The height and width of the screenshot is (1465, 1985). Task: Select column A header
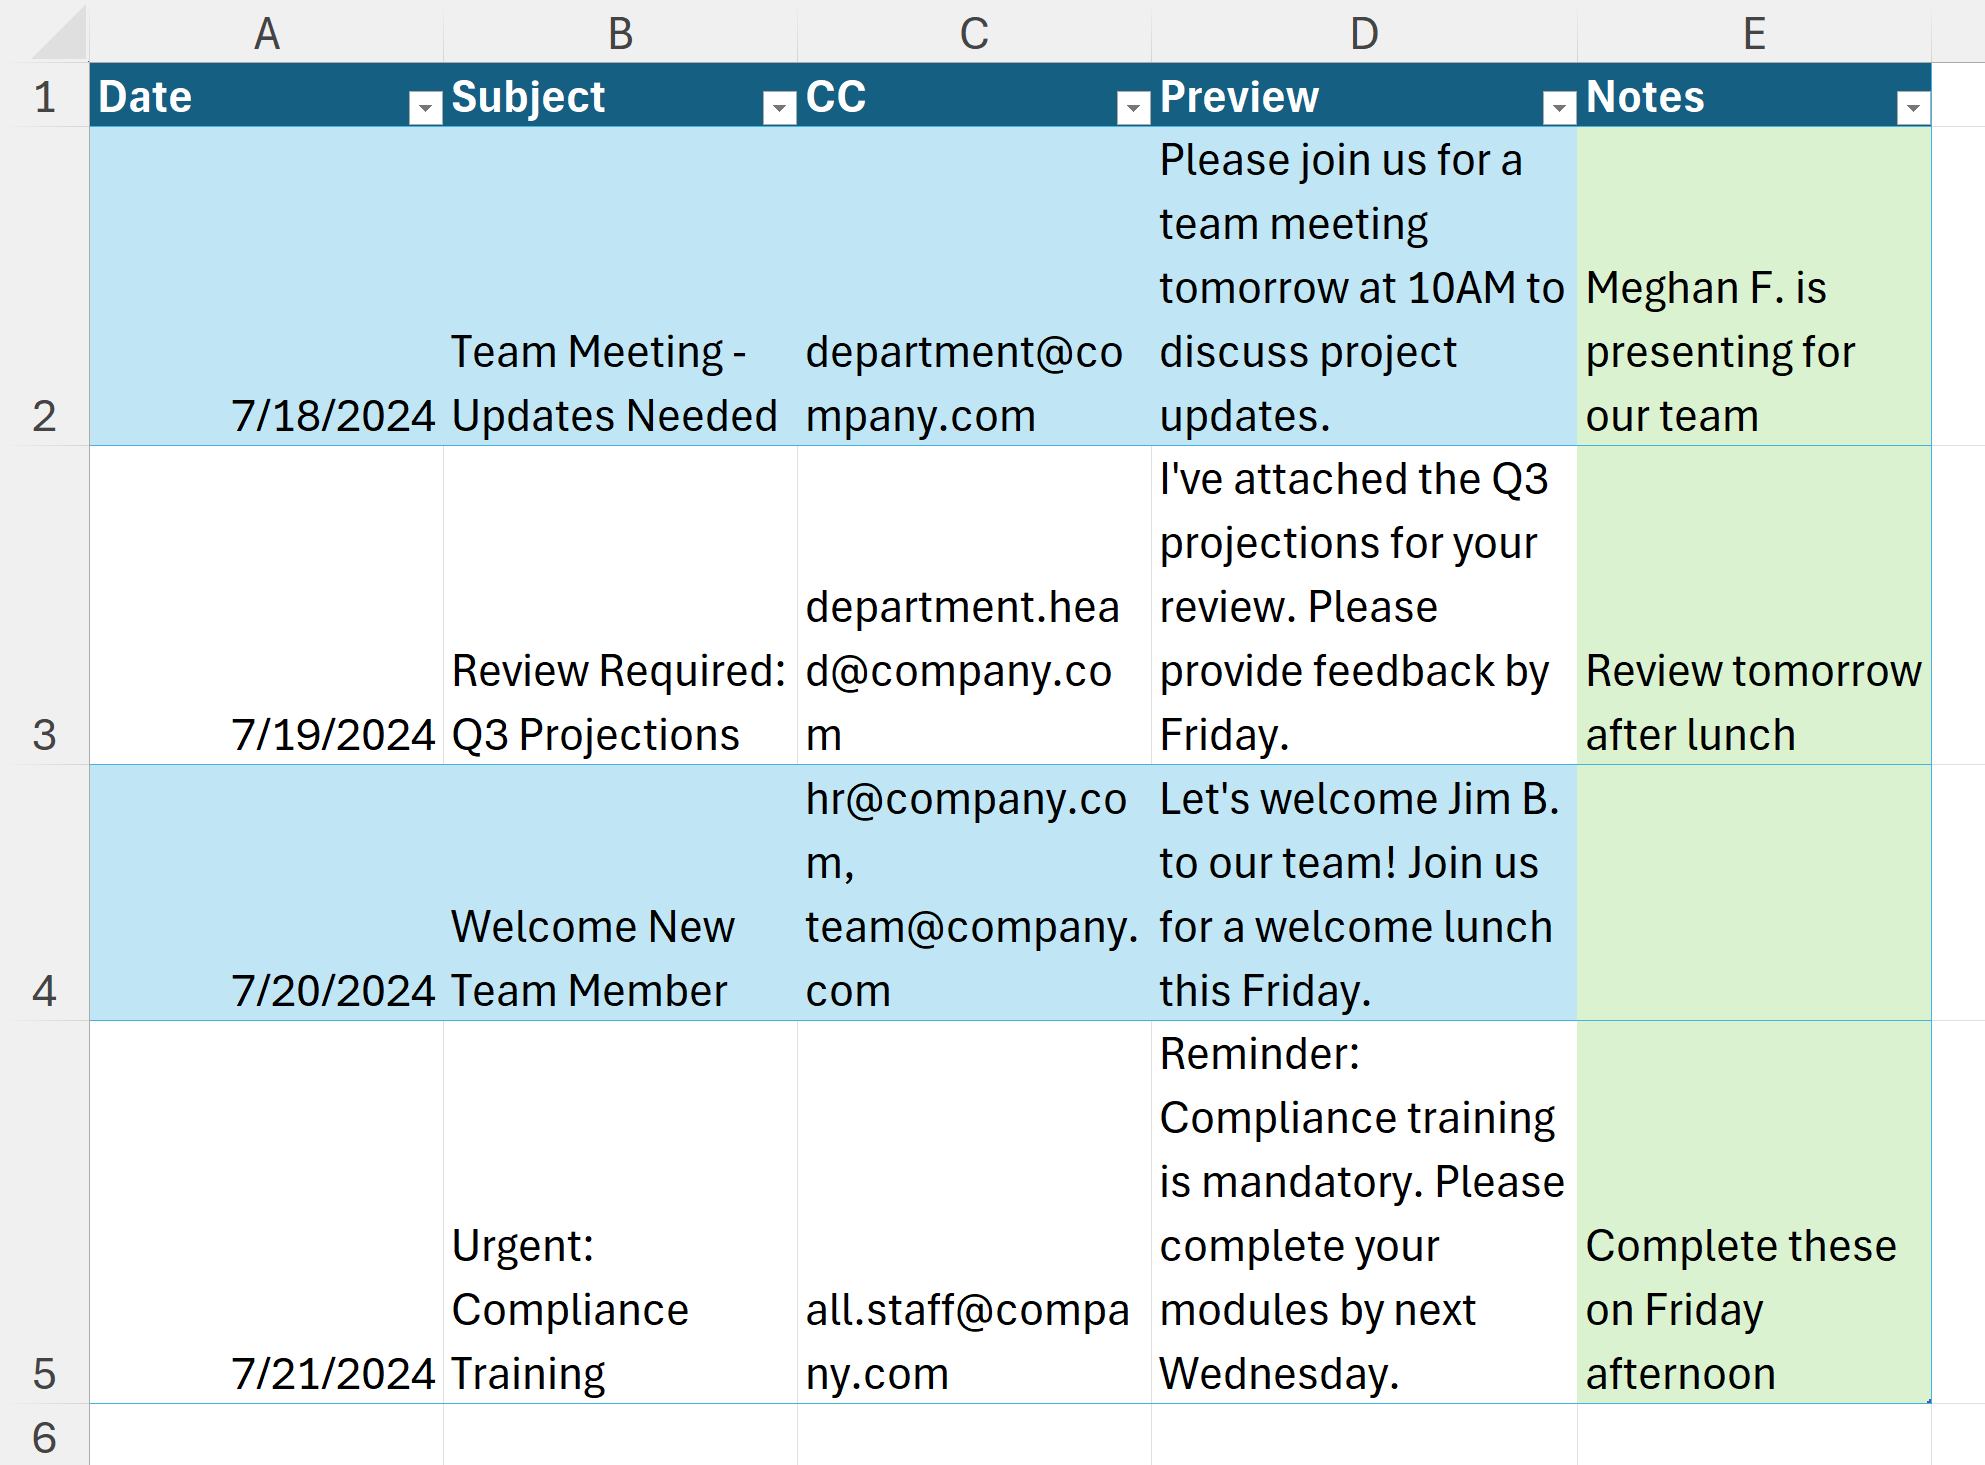coord(266,34)
